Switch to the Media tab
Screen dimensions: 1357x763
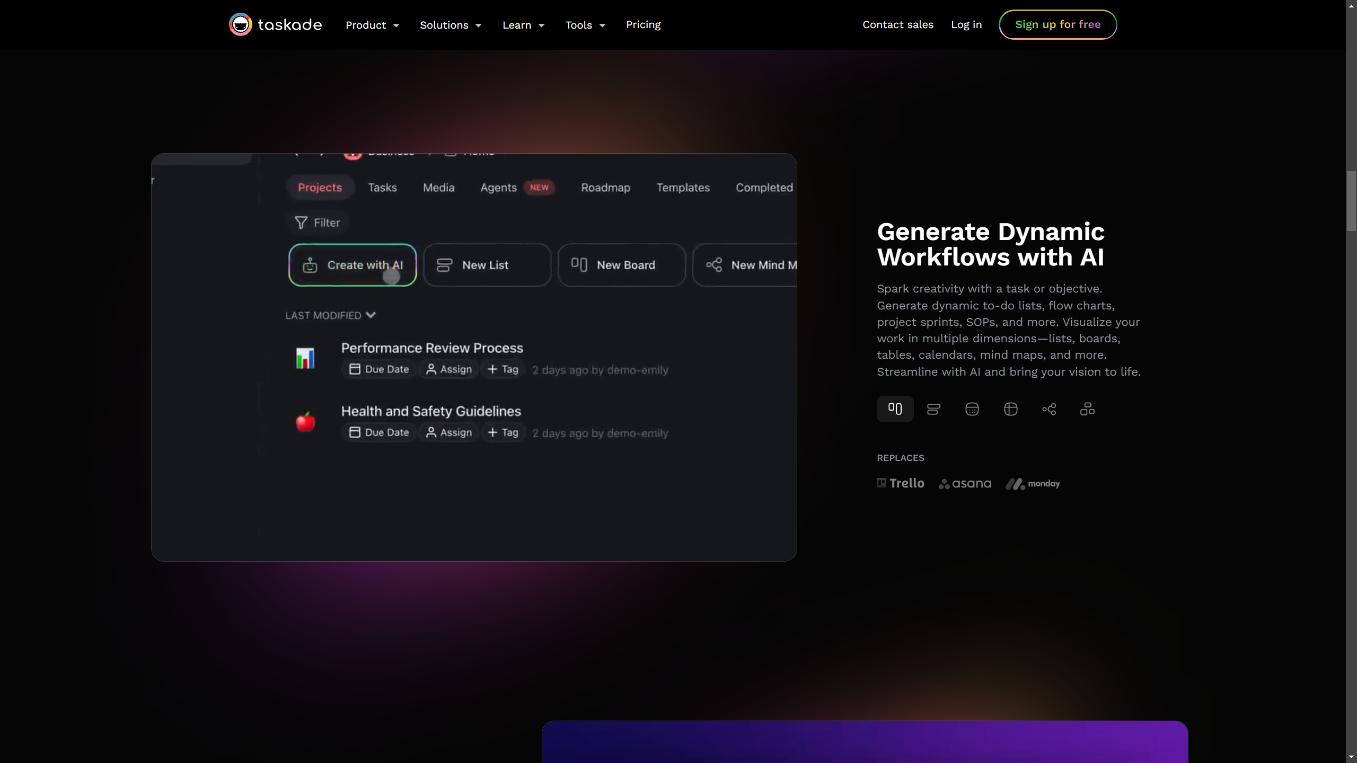[x=438, y=187]
